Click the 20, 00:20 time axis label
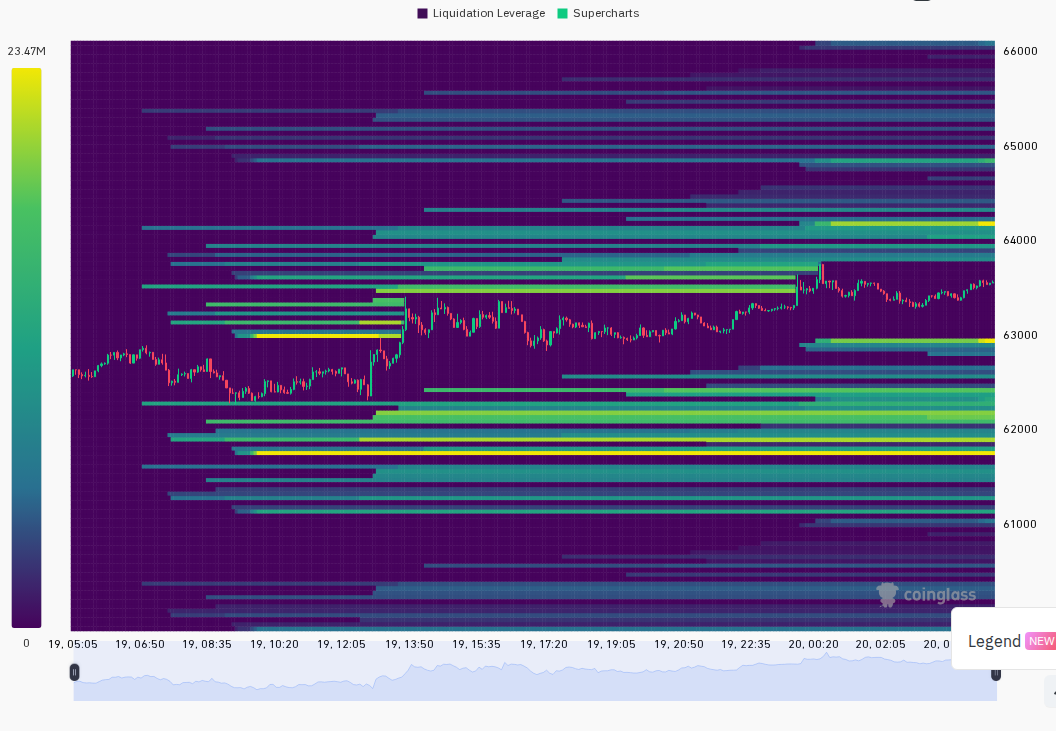The width and height of the screenshot is (1056, 731). coord(814,644)
